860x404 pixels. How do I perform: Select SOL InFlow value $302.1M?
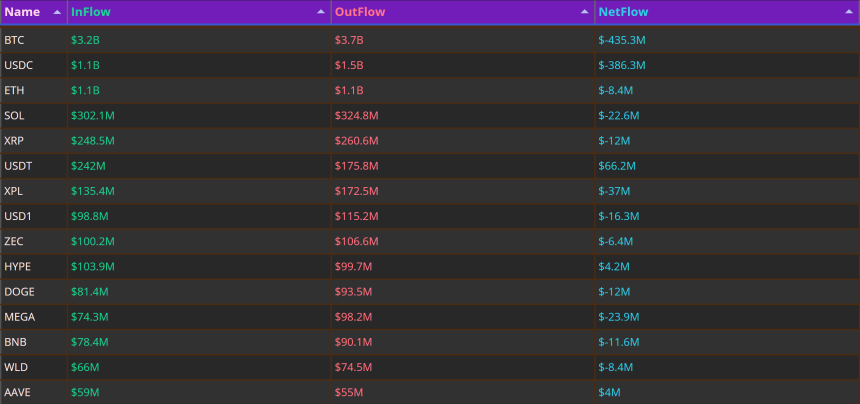(93, 116)
